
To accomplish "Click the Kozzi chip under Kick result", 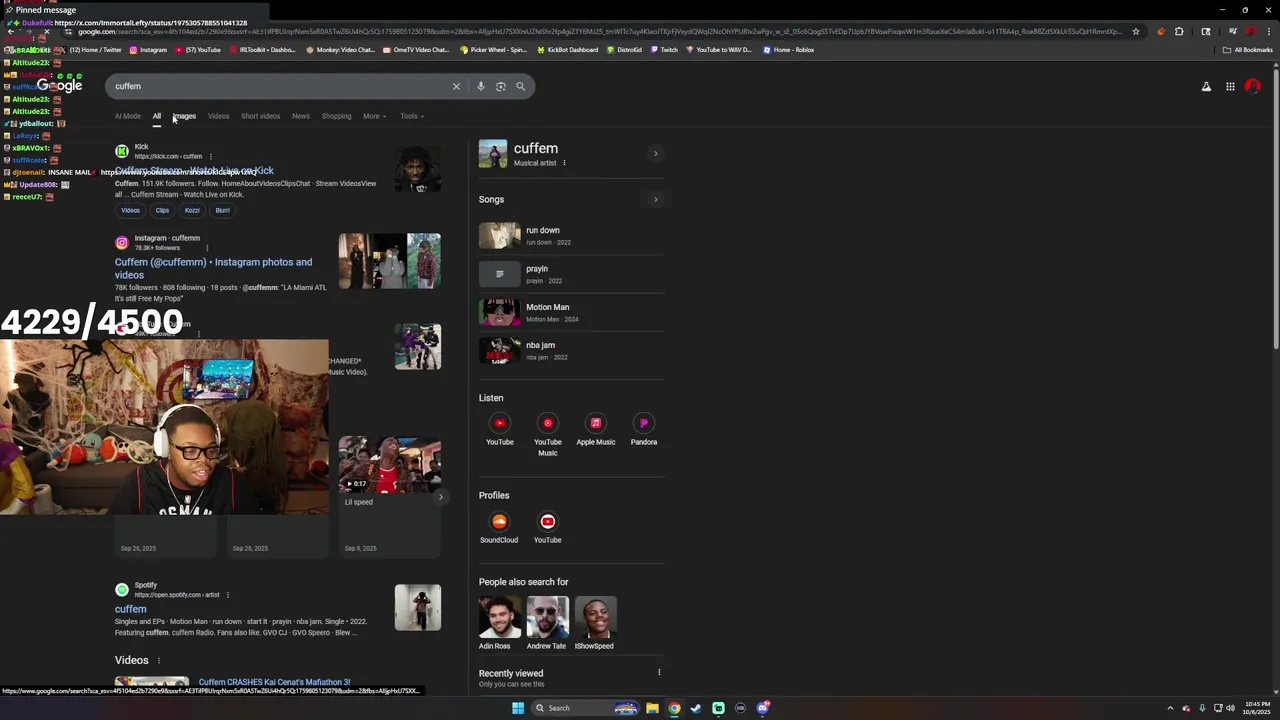I will point(192,210).
